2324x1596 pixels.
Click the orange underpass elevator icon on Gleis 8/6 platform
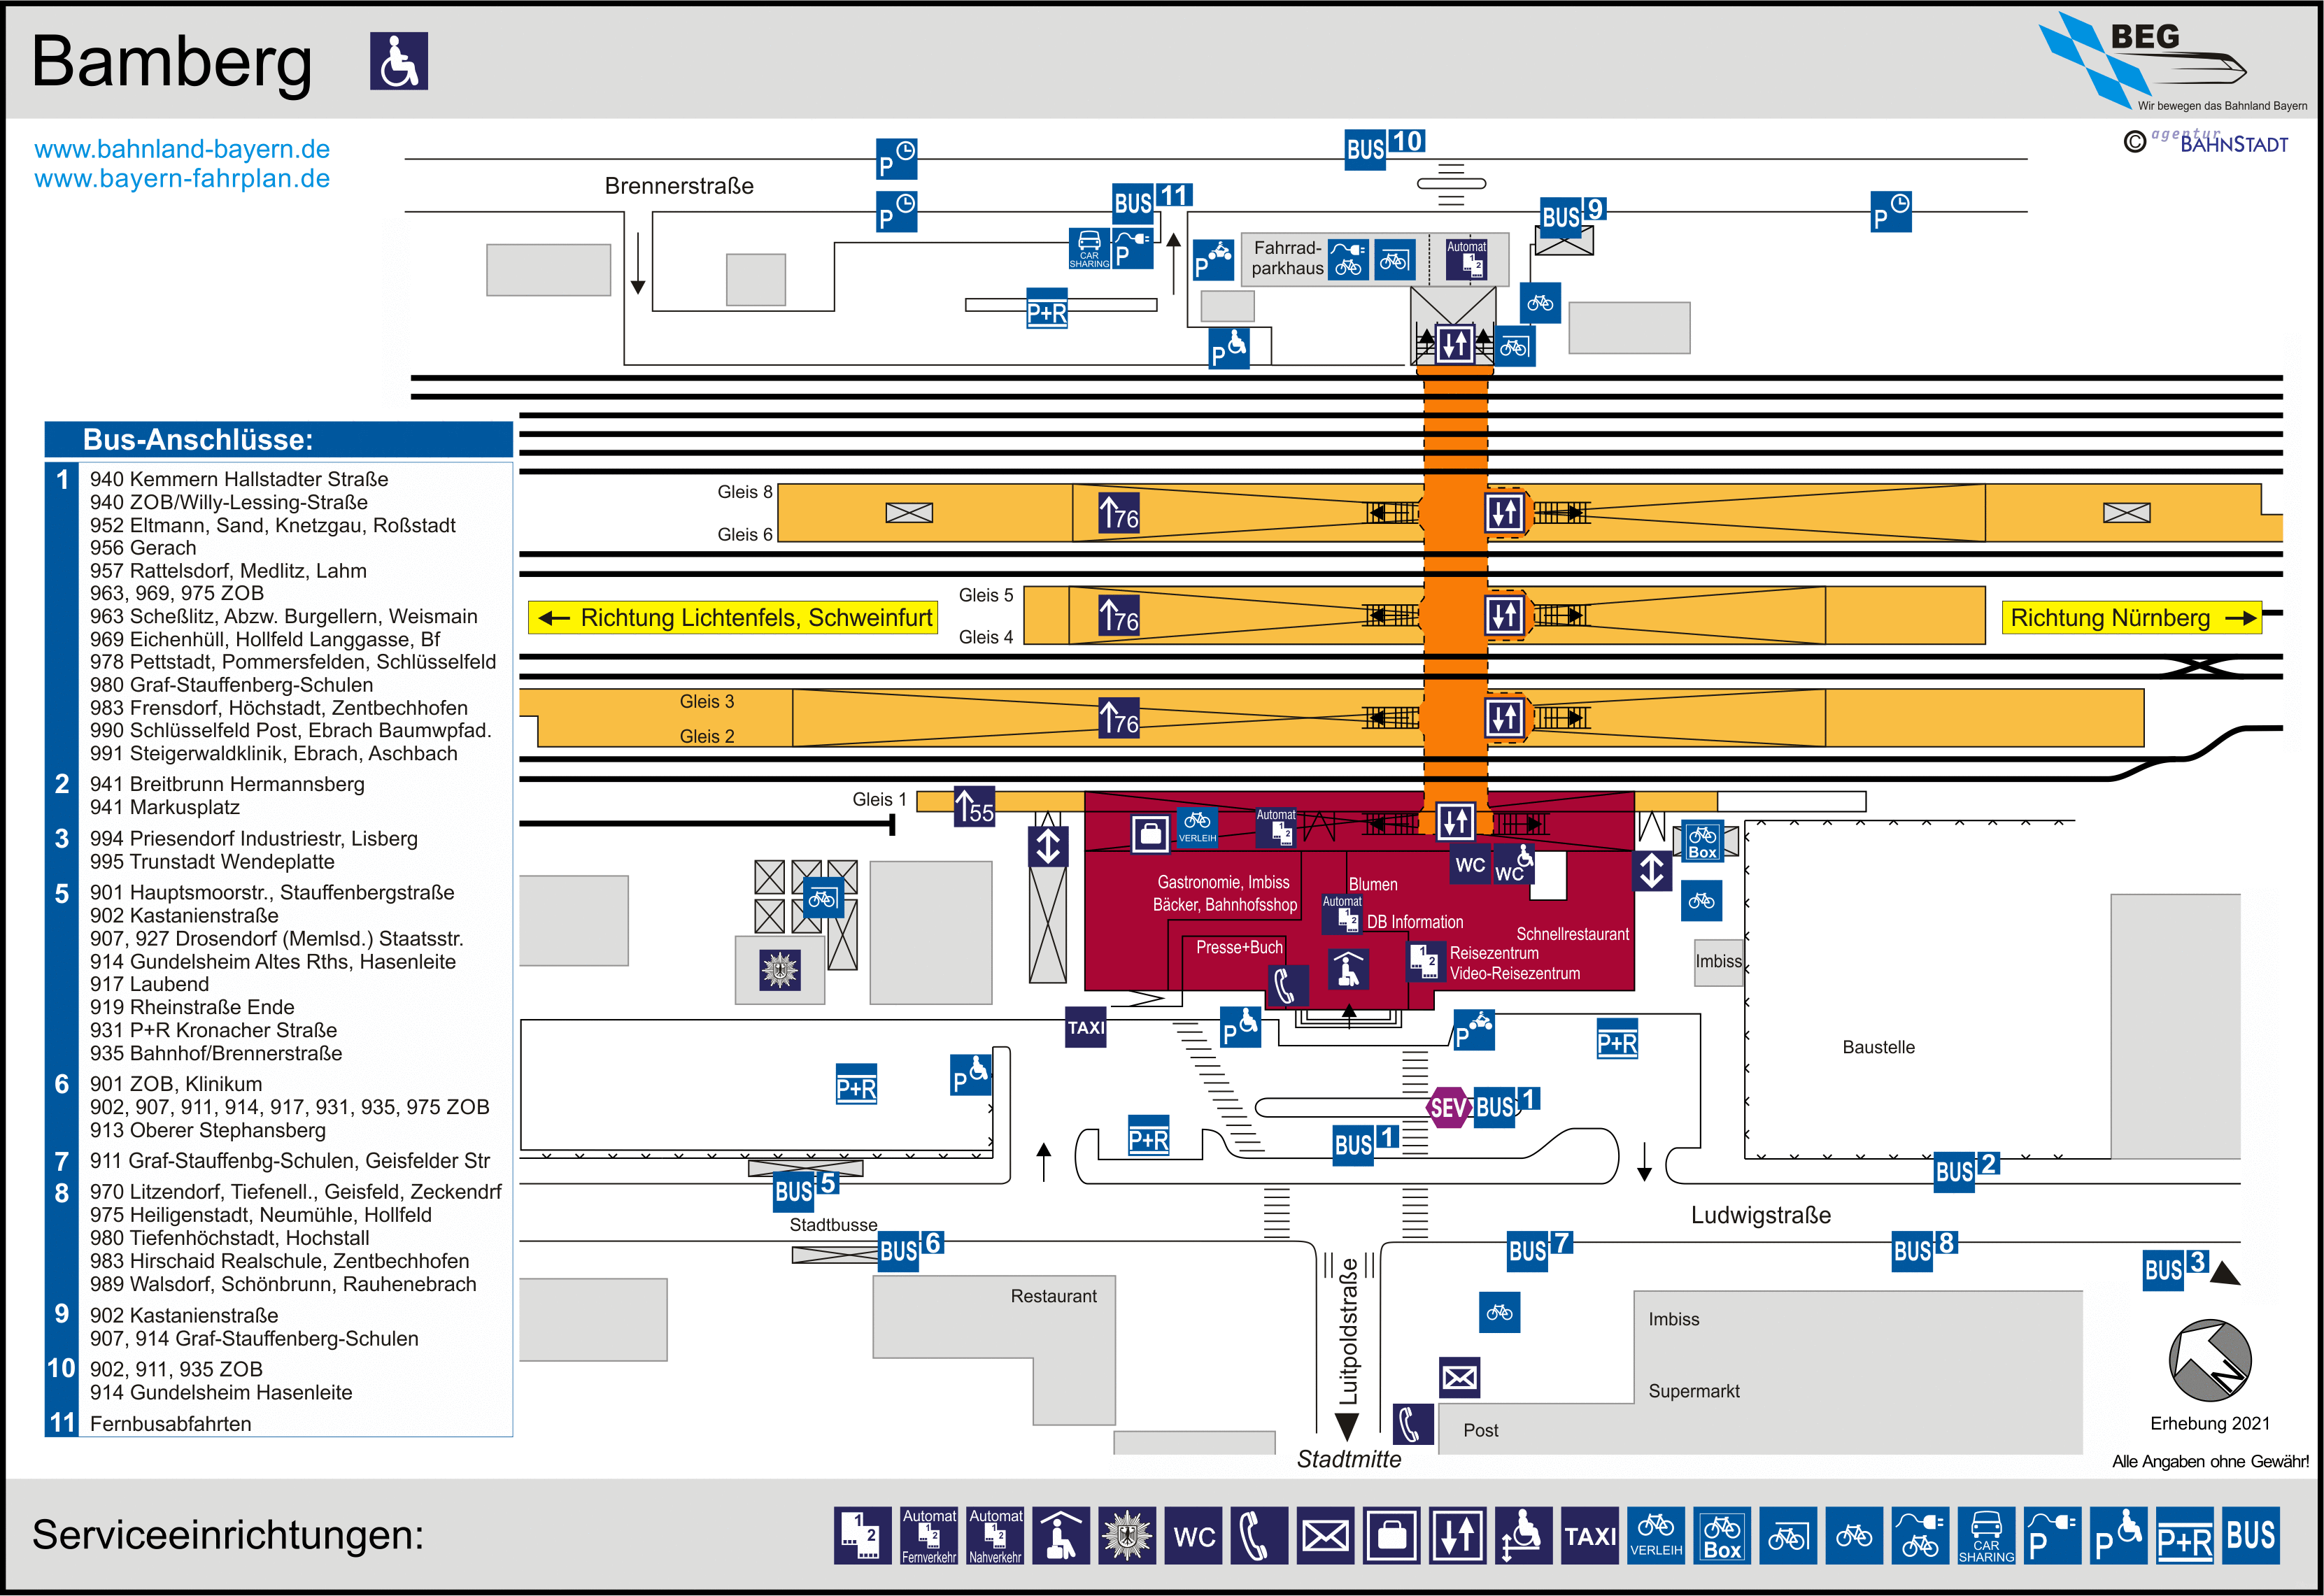pos(1504,512)
